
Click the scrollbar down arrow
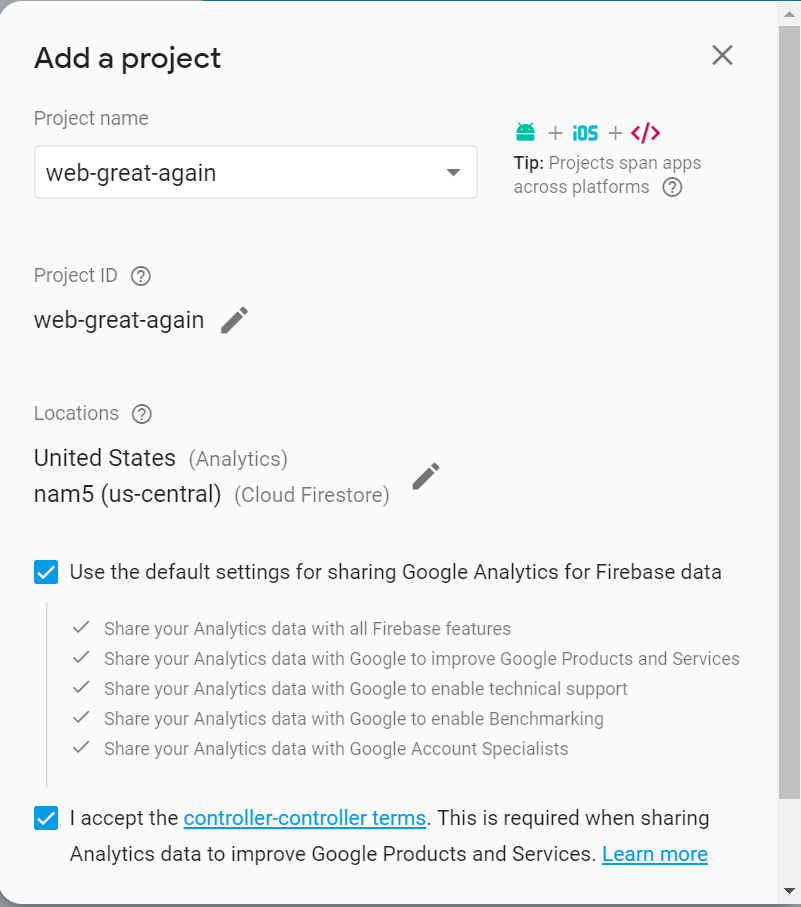click(789, 889)
